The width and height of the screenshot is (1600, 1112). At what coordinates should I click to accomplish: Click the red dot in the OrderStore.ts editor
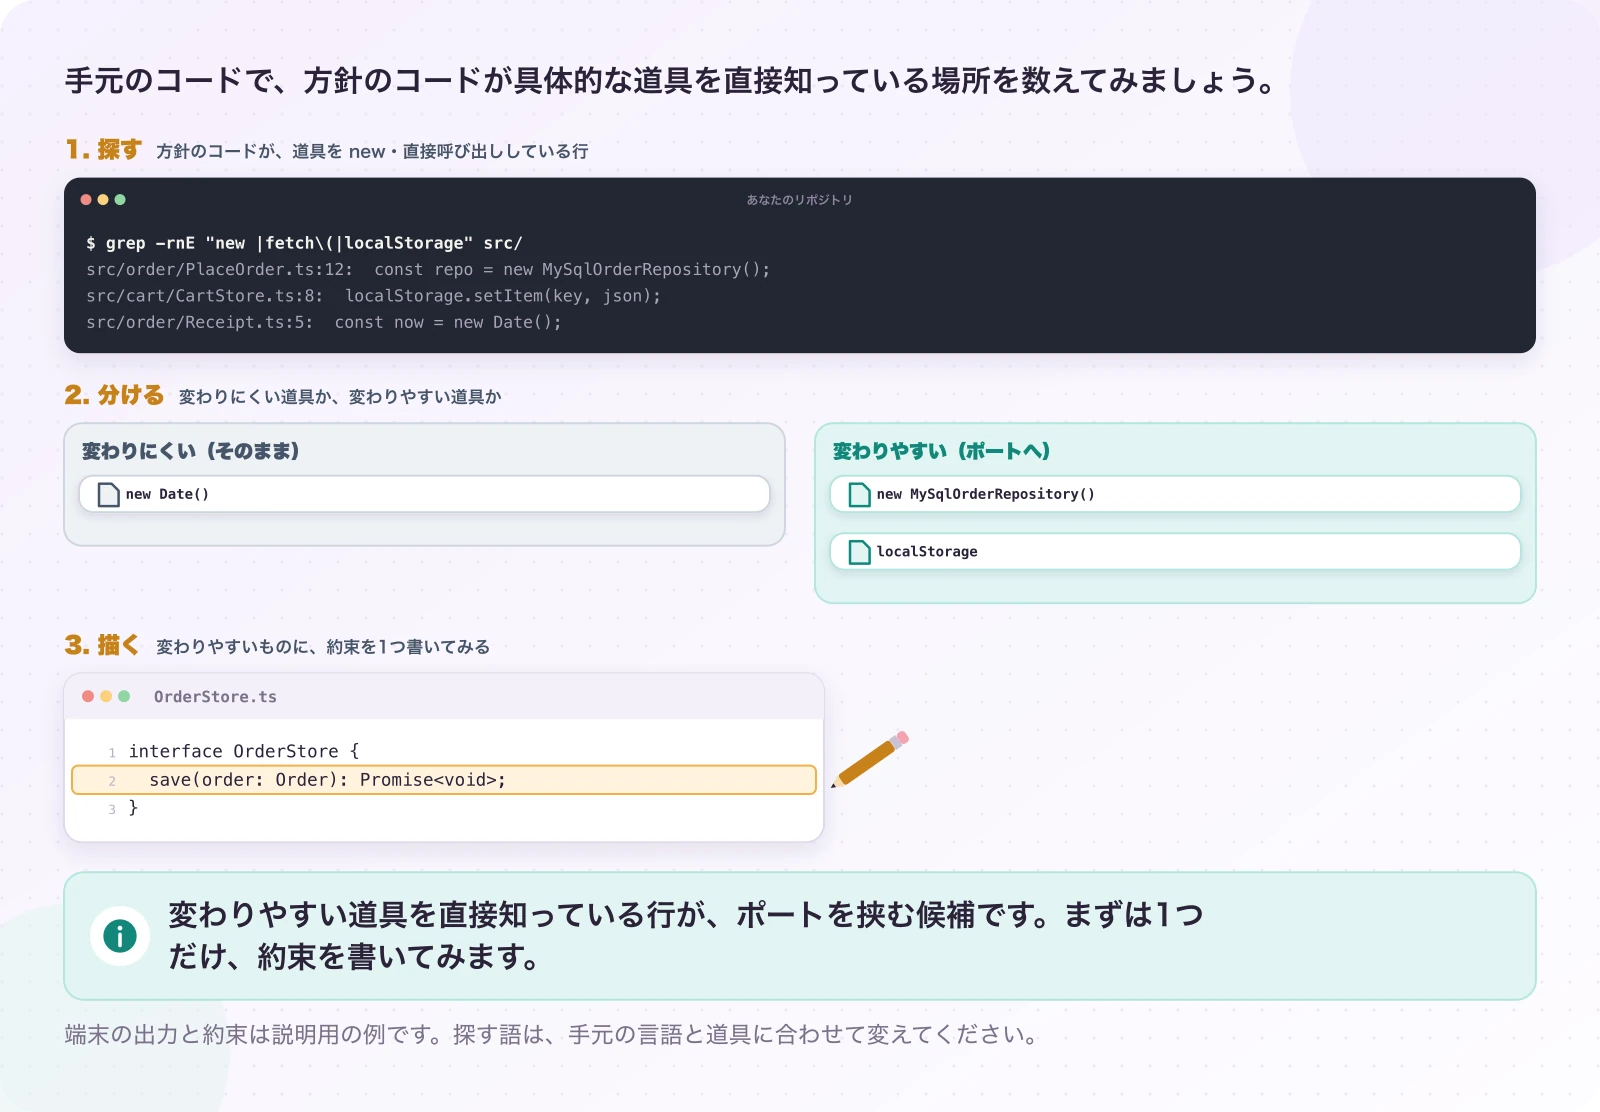88,696
